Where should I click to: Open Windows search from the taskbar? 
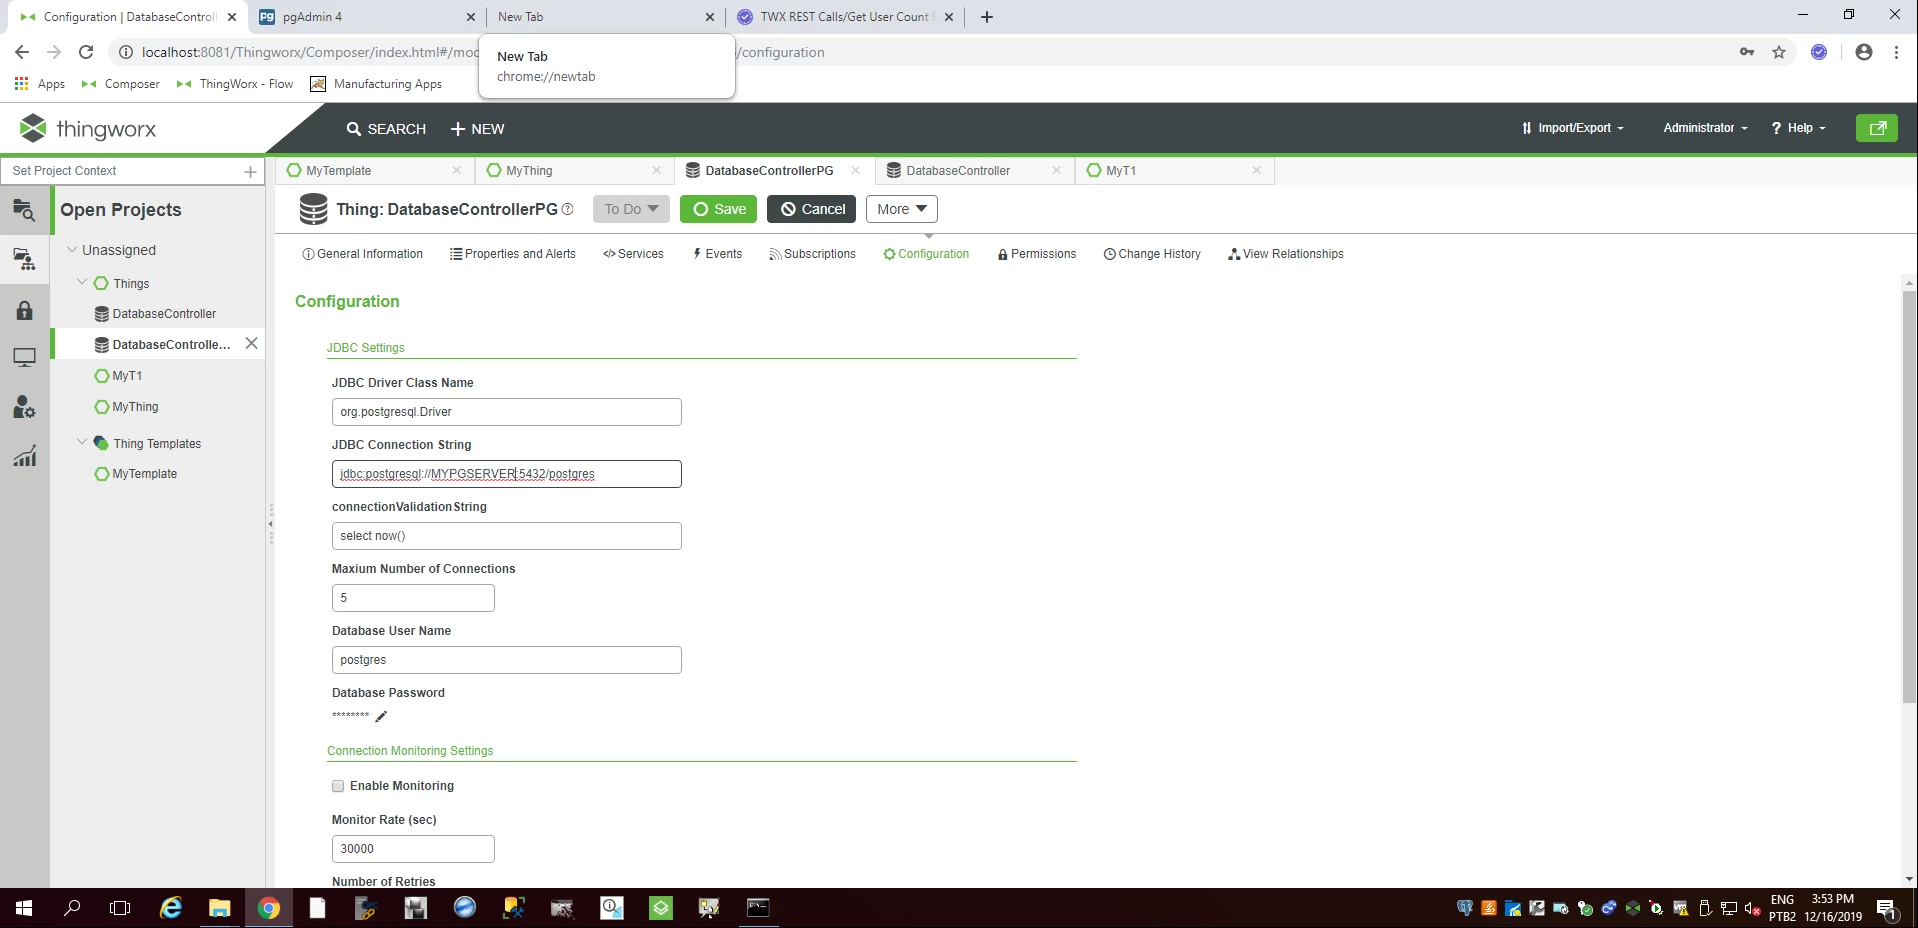[72, 908]
